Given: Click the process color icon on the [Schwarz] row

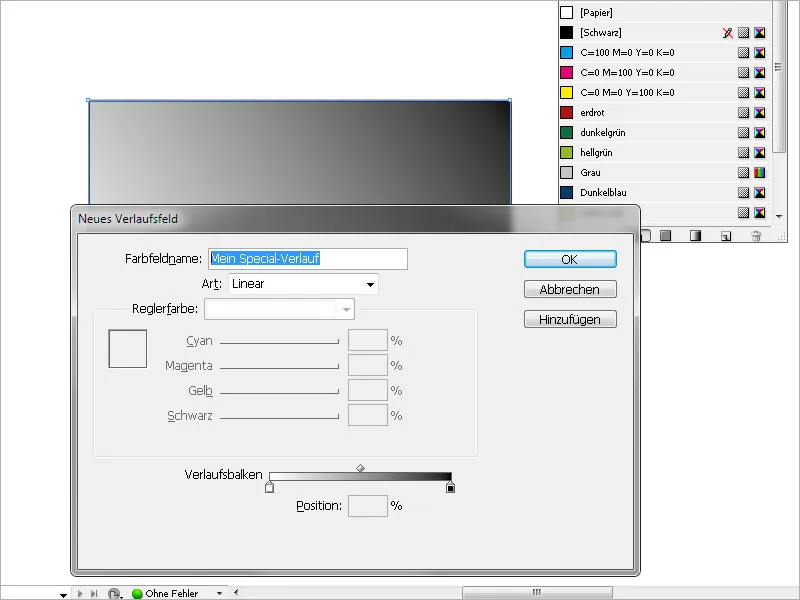Looking at the screenshot, I should pyautogui.click(x=743, y=33).
